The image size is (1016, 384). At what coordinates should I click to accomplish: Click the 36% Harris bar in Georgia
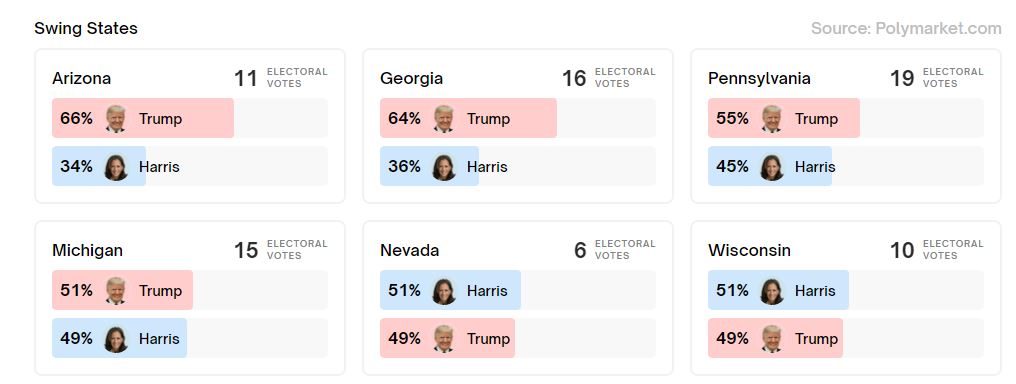point(429,166)
